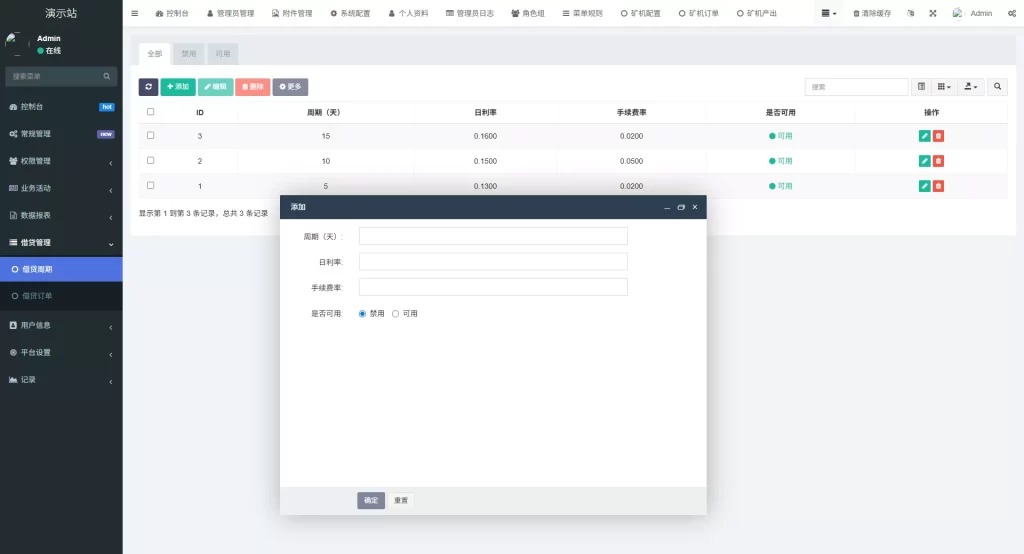Click the 周期（天） input field
The height and width of the screenshot is (554, 1024).
click(x=493, y=236)
